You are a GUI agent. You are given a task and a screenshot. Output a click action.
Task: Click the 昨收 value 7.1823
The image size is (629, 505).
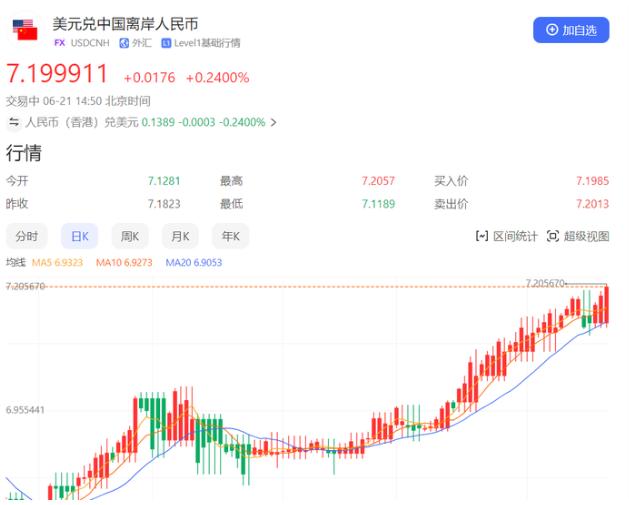(164, 204)
